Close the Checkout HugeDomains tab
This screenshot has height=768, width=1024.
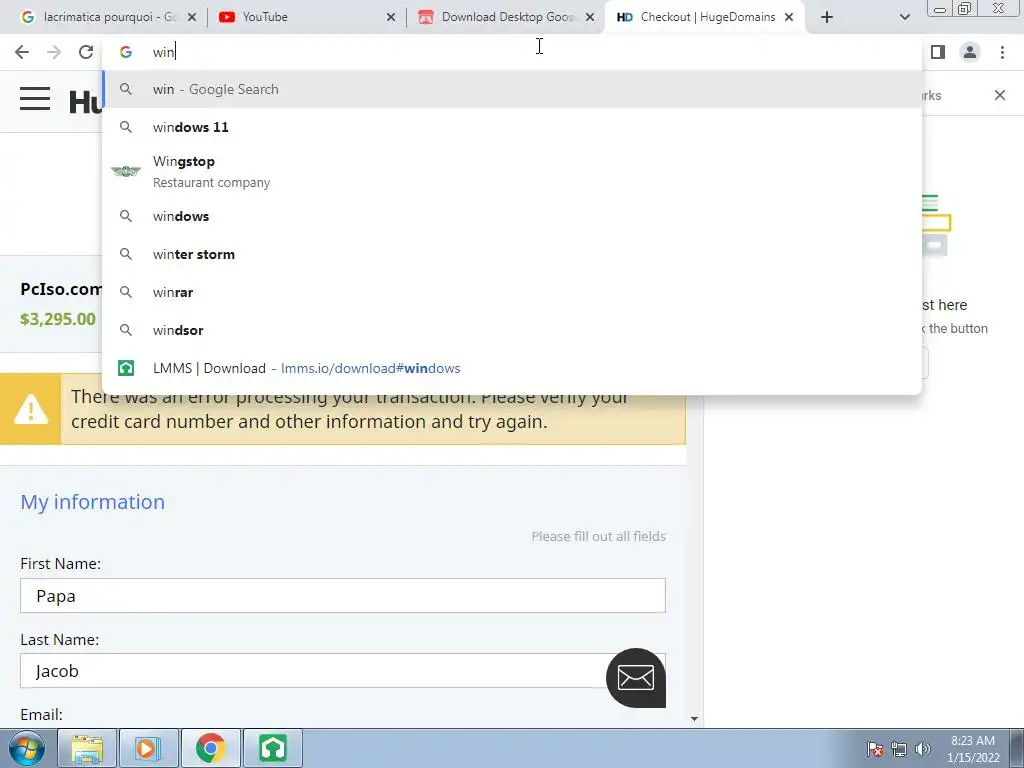pos(789,18)
